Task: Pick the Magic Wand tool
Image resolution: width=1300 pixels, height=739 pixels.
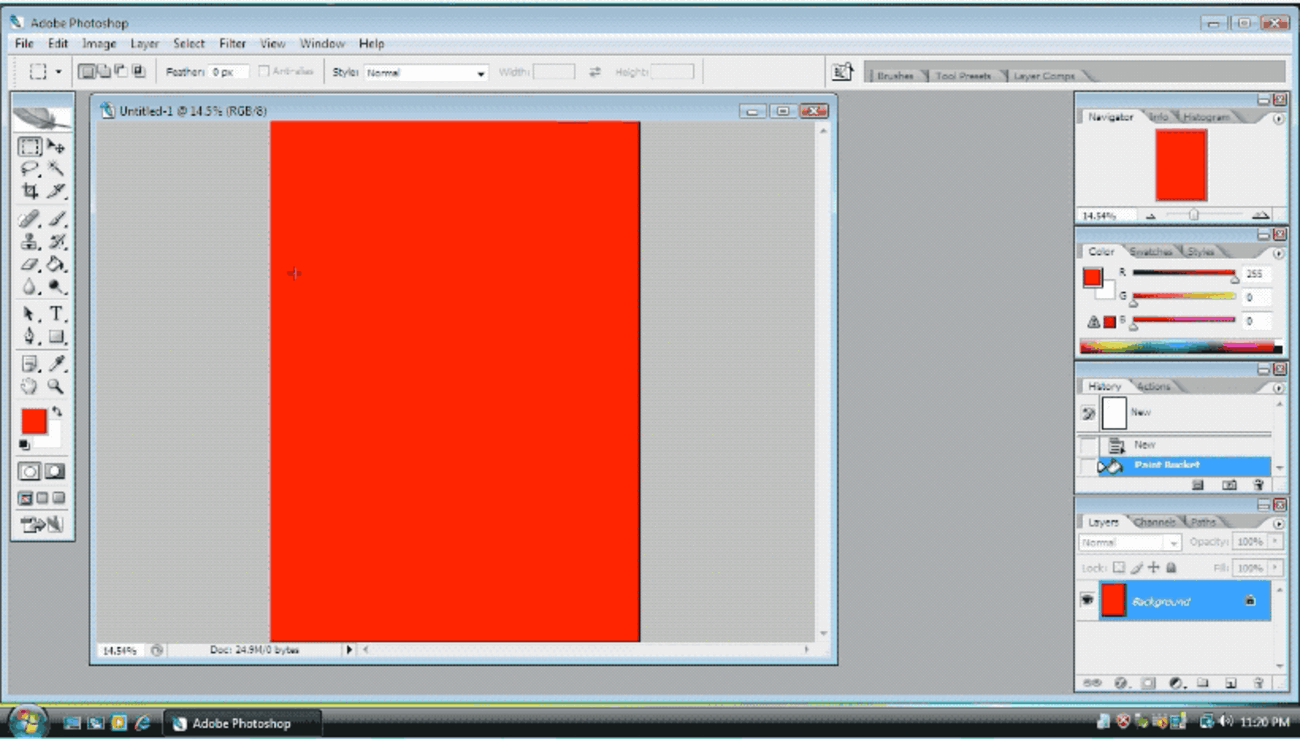Action: (x=56, y=169)
